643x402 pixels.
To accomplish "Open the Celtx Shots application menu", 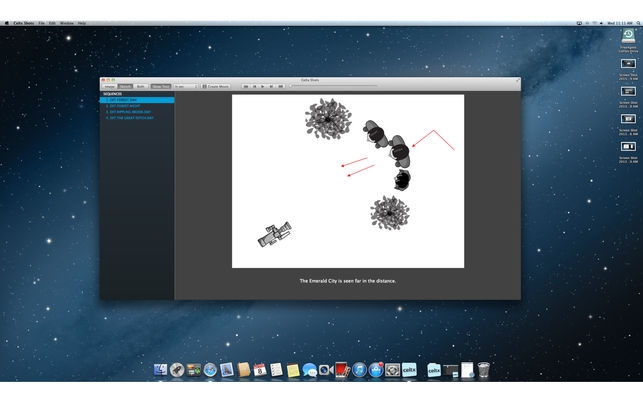I will coord(24,23).
